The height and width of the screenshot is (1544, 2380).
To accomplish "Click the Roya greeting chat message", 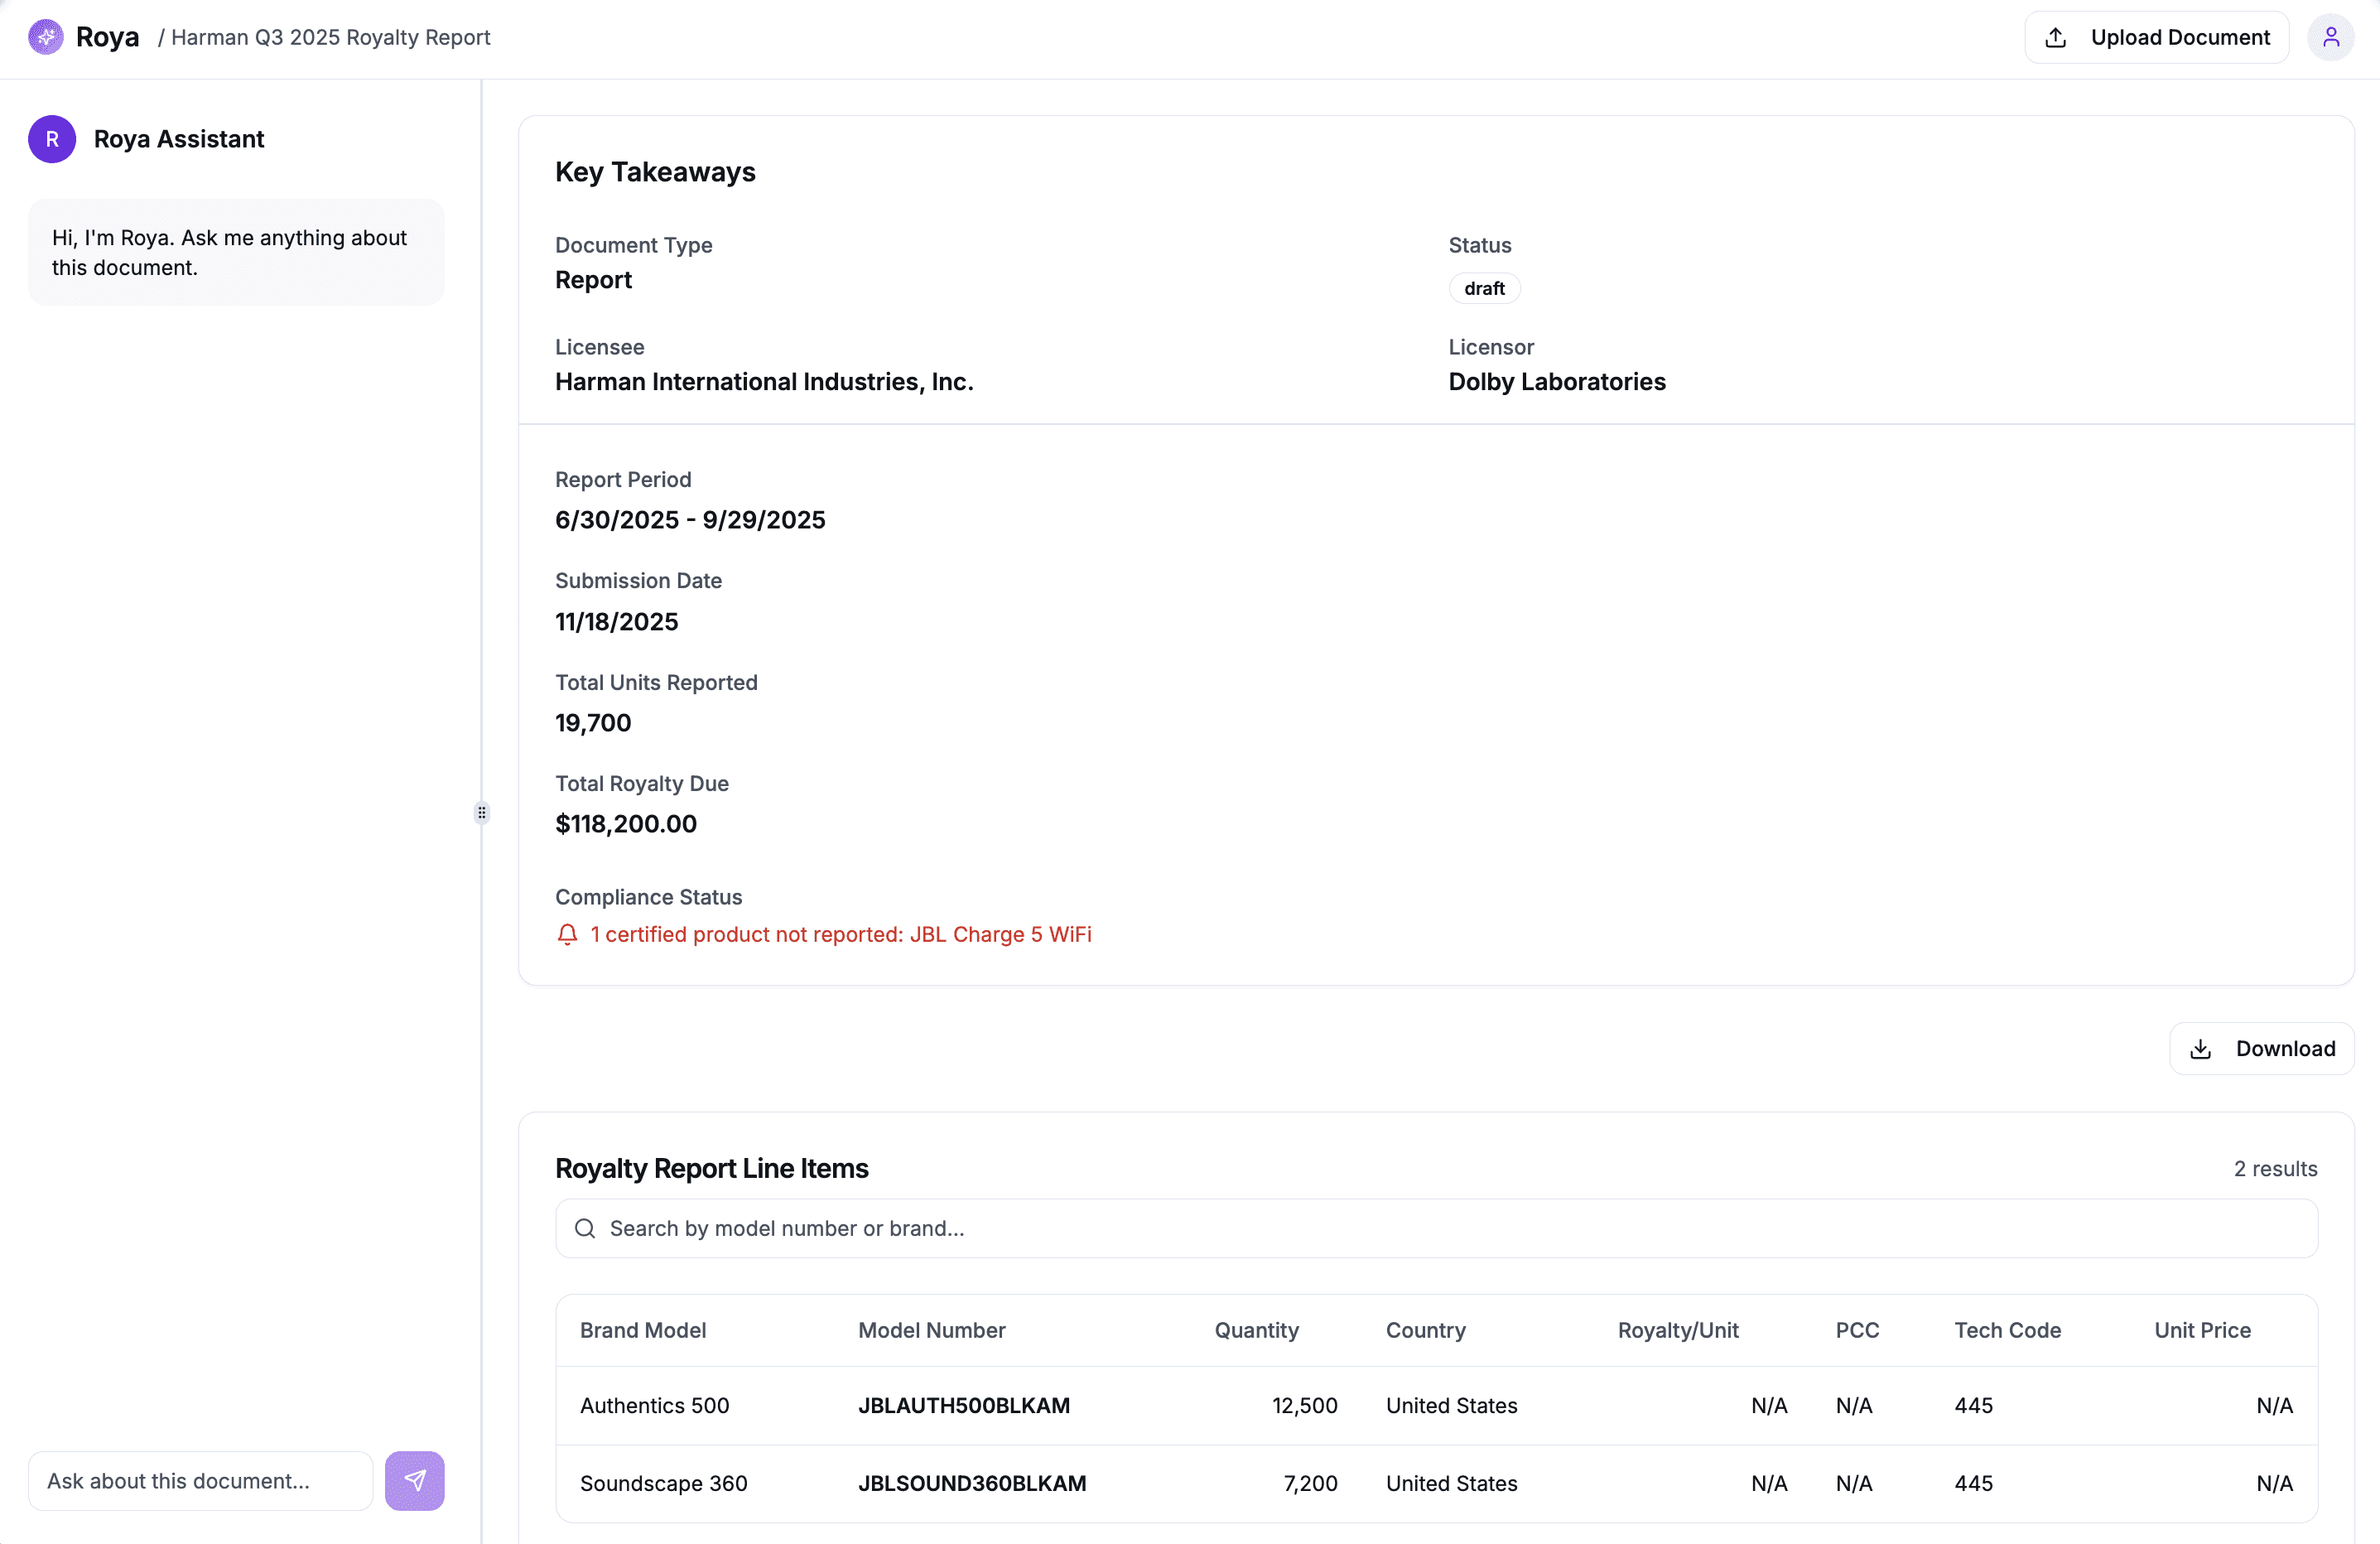I will [x=236, y=252].
